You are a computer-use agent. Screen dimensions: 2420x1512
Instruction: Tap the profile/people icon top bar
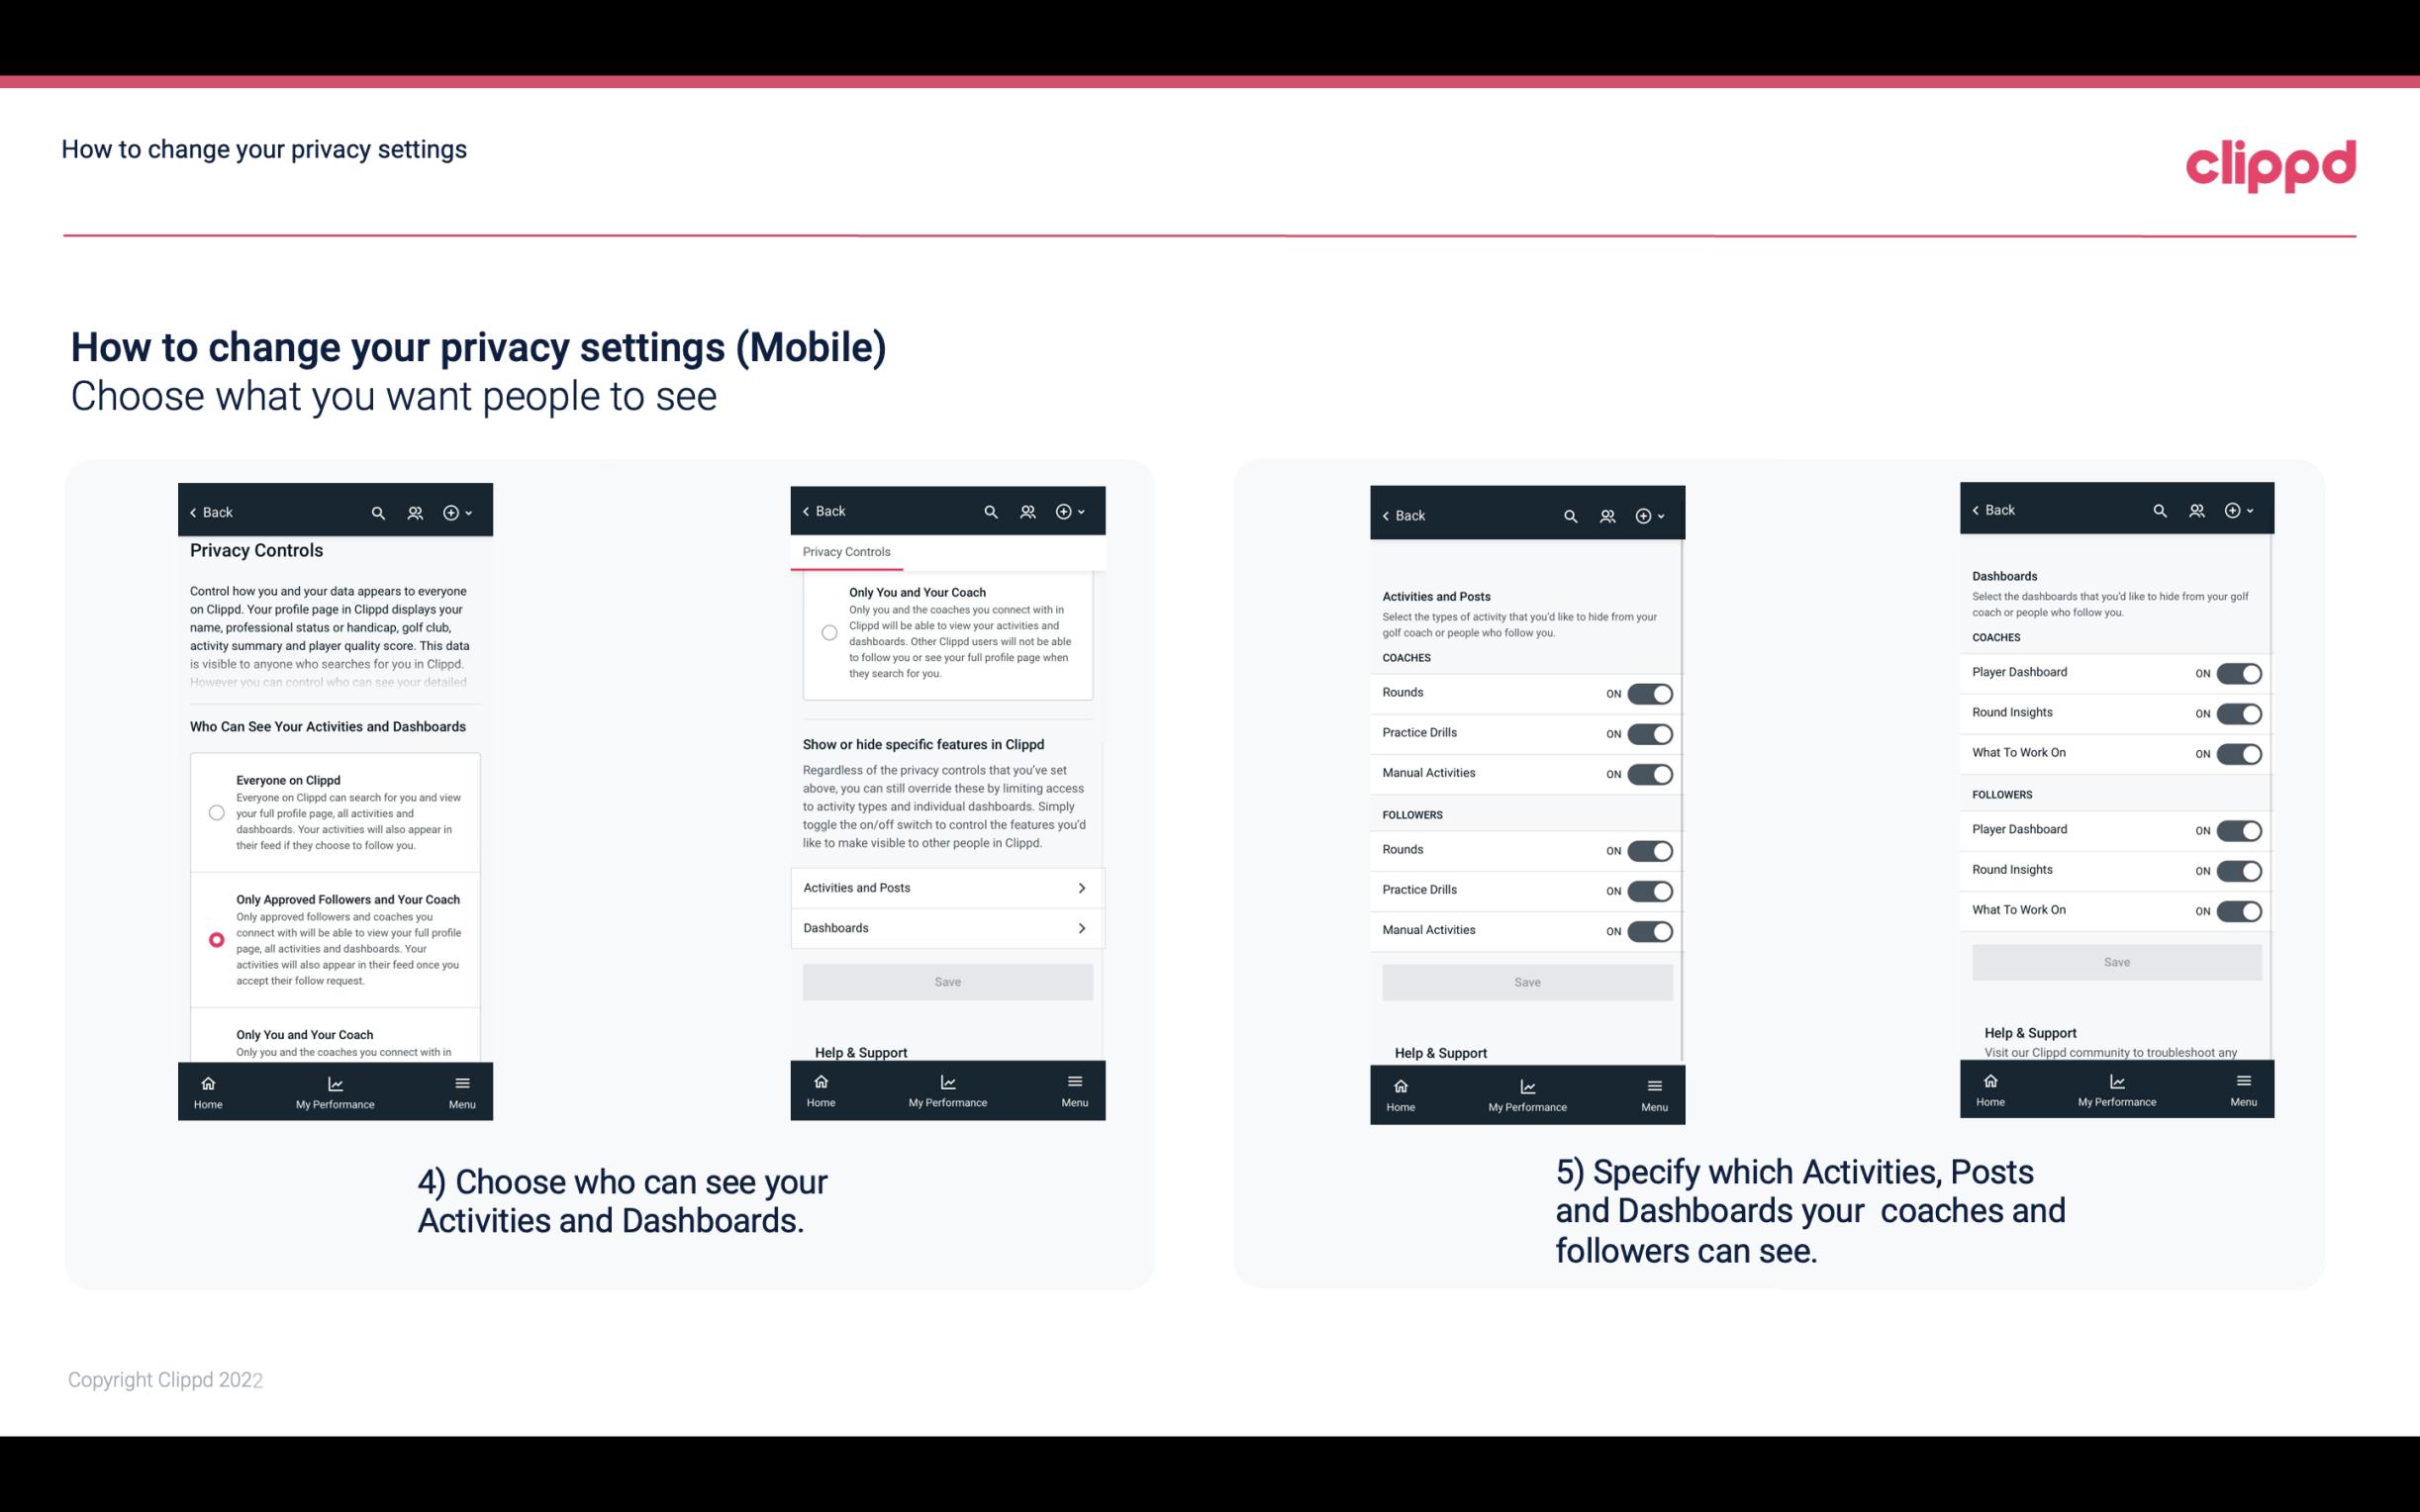click(x=415, y=513)
